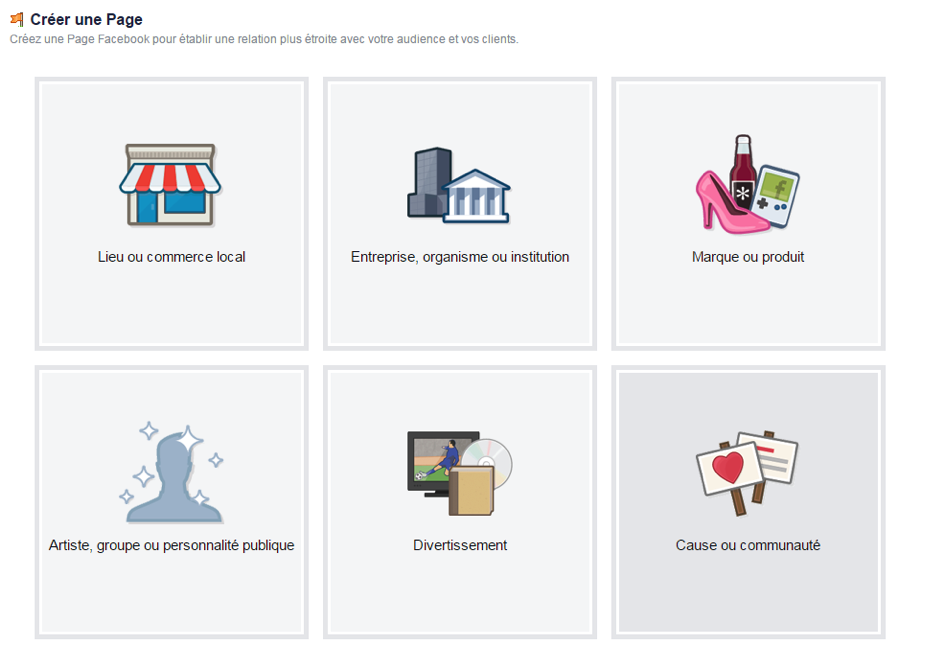This screenshot has height=646, width=945.
Task: Click the handheld game console with Facebook logo
Action: click(775, 196)
